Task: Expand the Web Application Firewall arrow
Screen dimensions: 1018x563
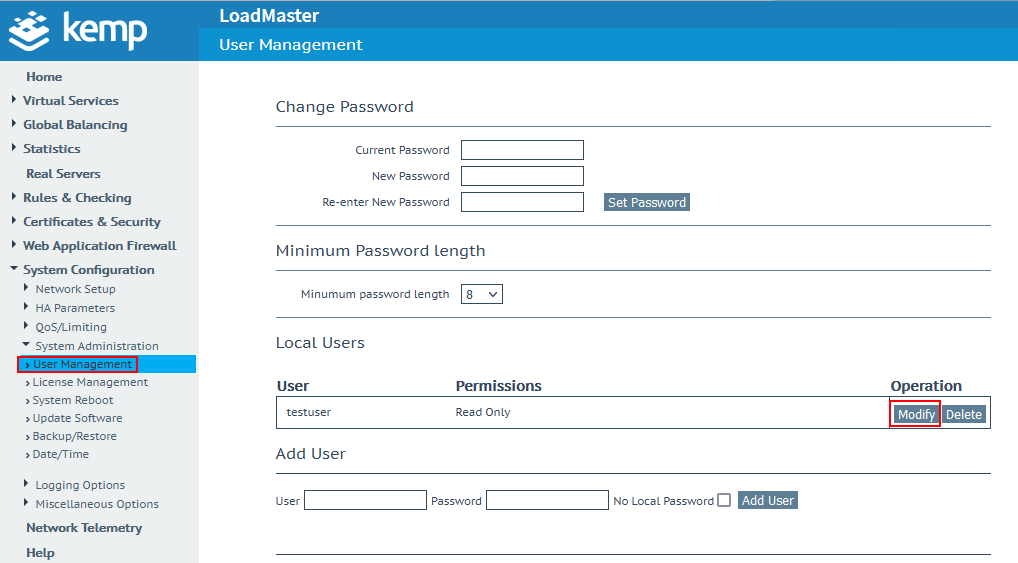Action: click(x=14, y=245)
